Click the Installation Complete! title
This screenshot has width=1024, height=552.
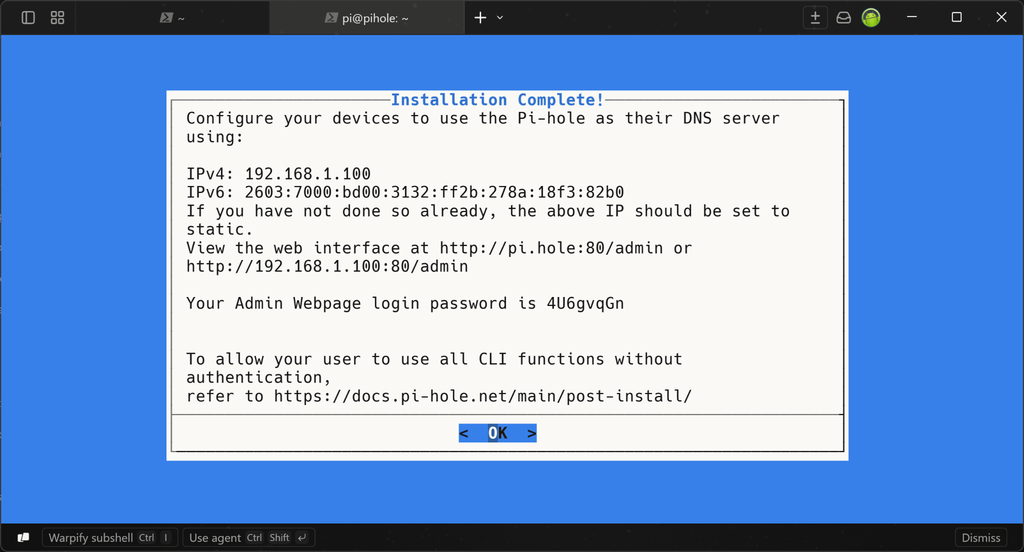497,100
